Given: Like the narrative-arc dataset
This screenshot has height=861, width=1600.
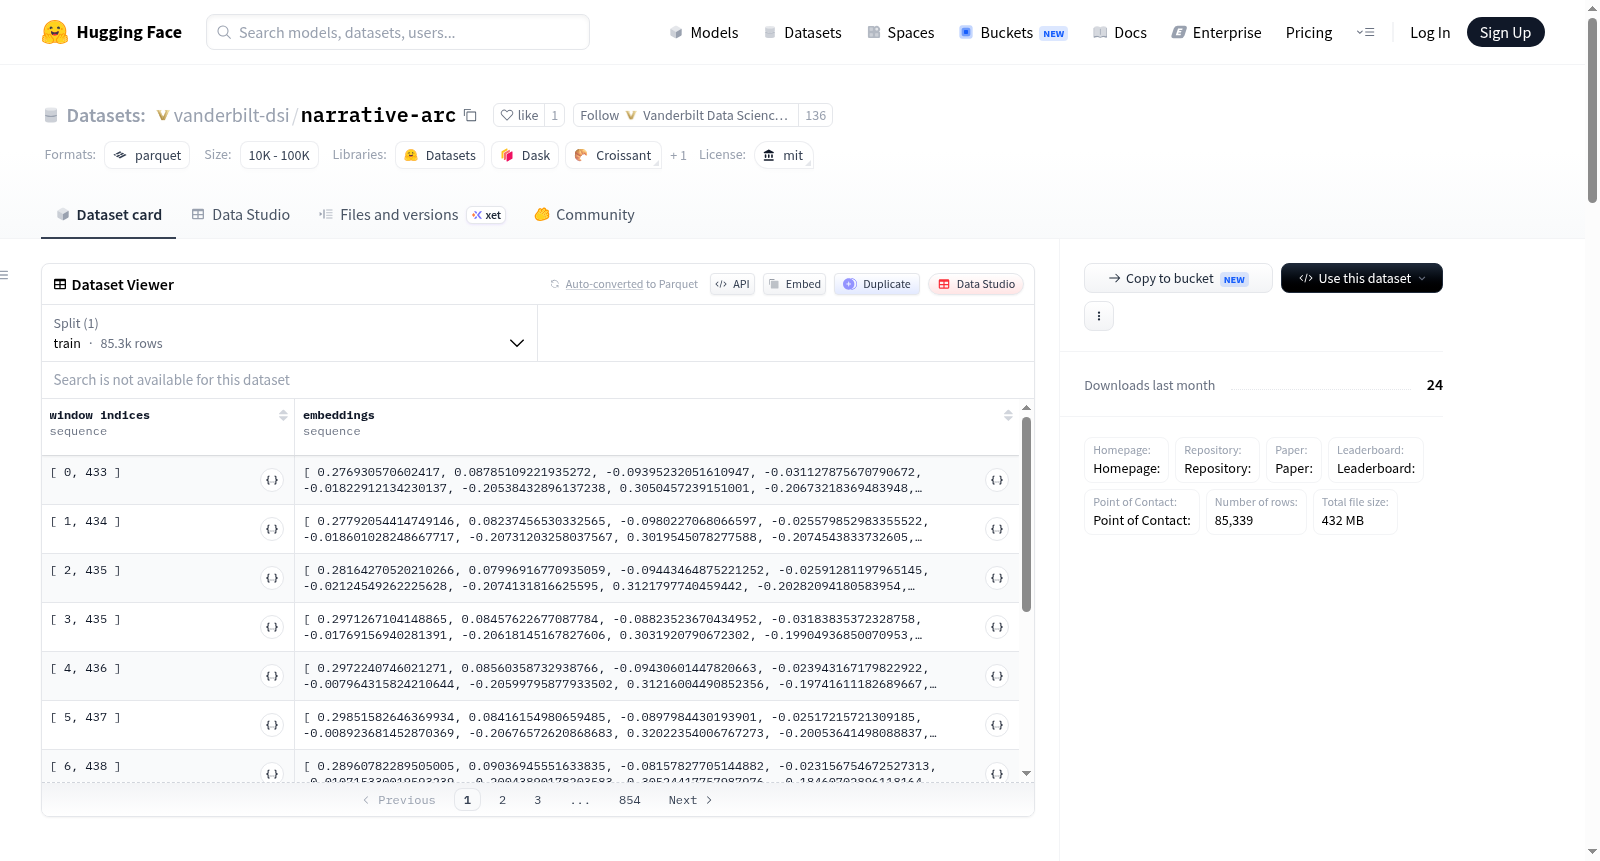Looking at the screenshot, I should [519, 115].
